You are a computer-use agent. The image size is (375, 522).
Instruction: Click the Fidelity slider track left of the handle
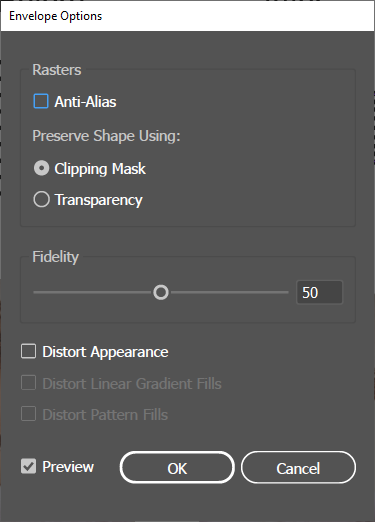93,292
